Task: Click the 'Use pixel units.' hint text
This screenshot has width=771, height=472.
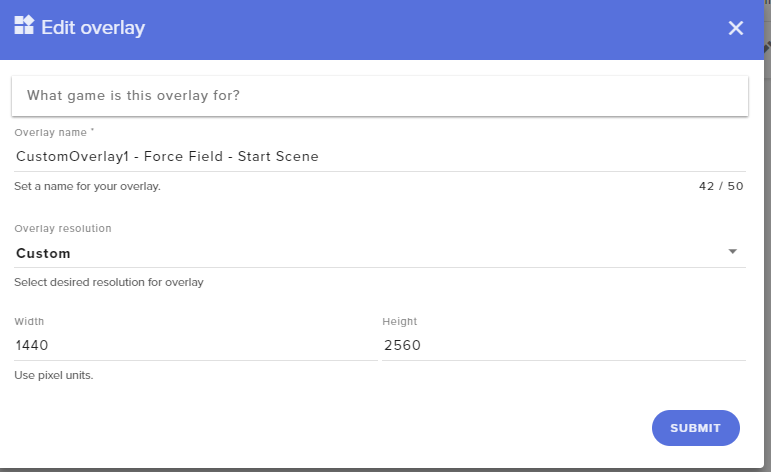Action: [x=54, y=375]
